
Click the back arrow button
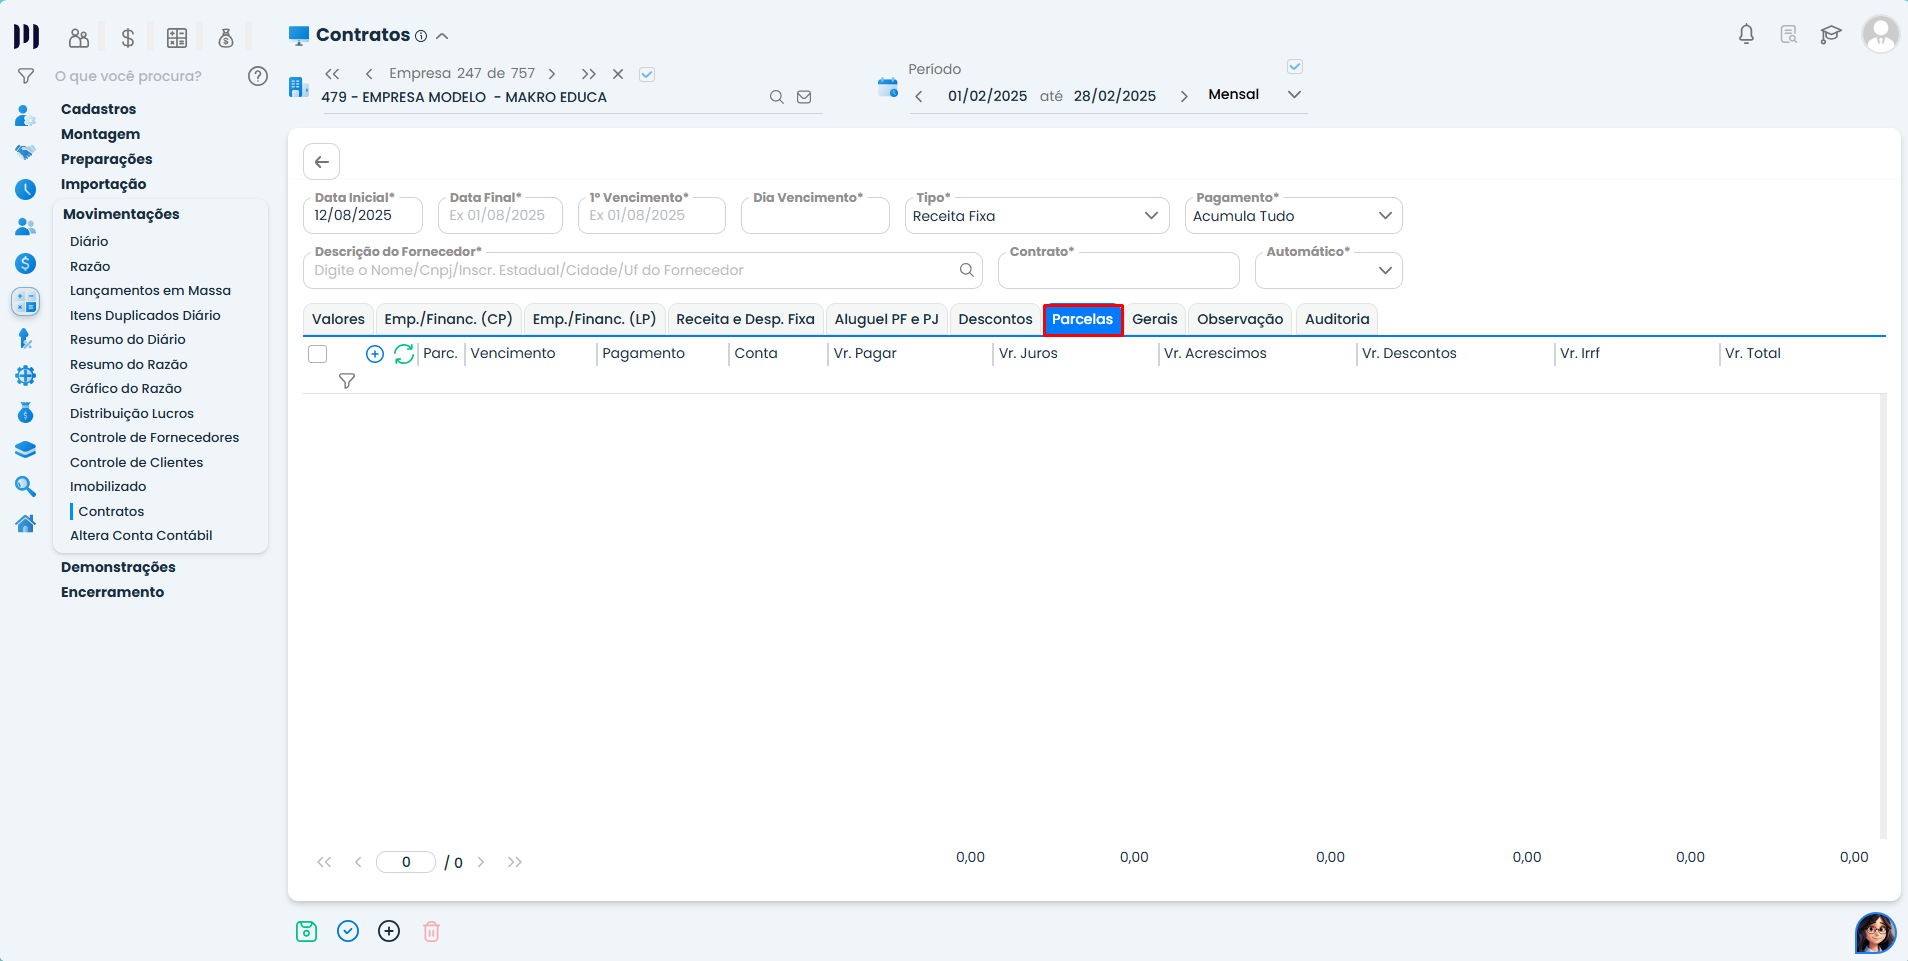(322, 162)
